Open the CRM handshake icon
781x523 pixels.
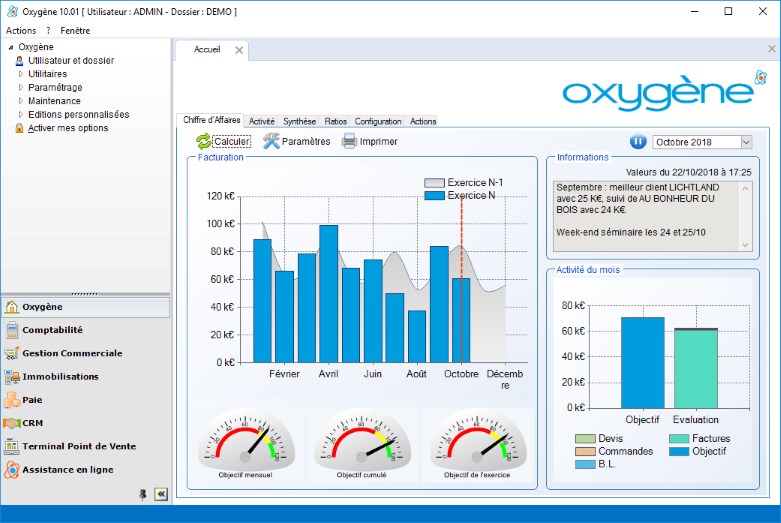(11, 423)
